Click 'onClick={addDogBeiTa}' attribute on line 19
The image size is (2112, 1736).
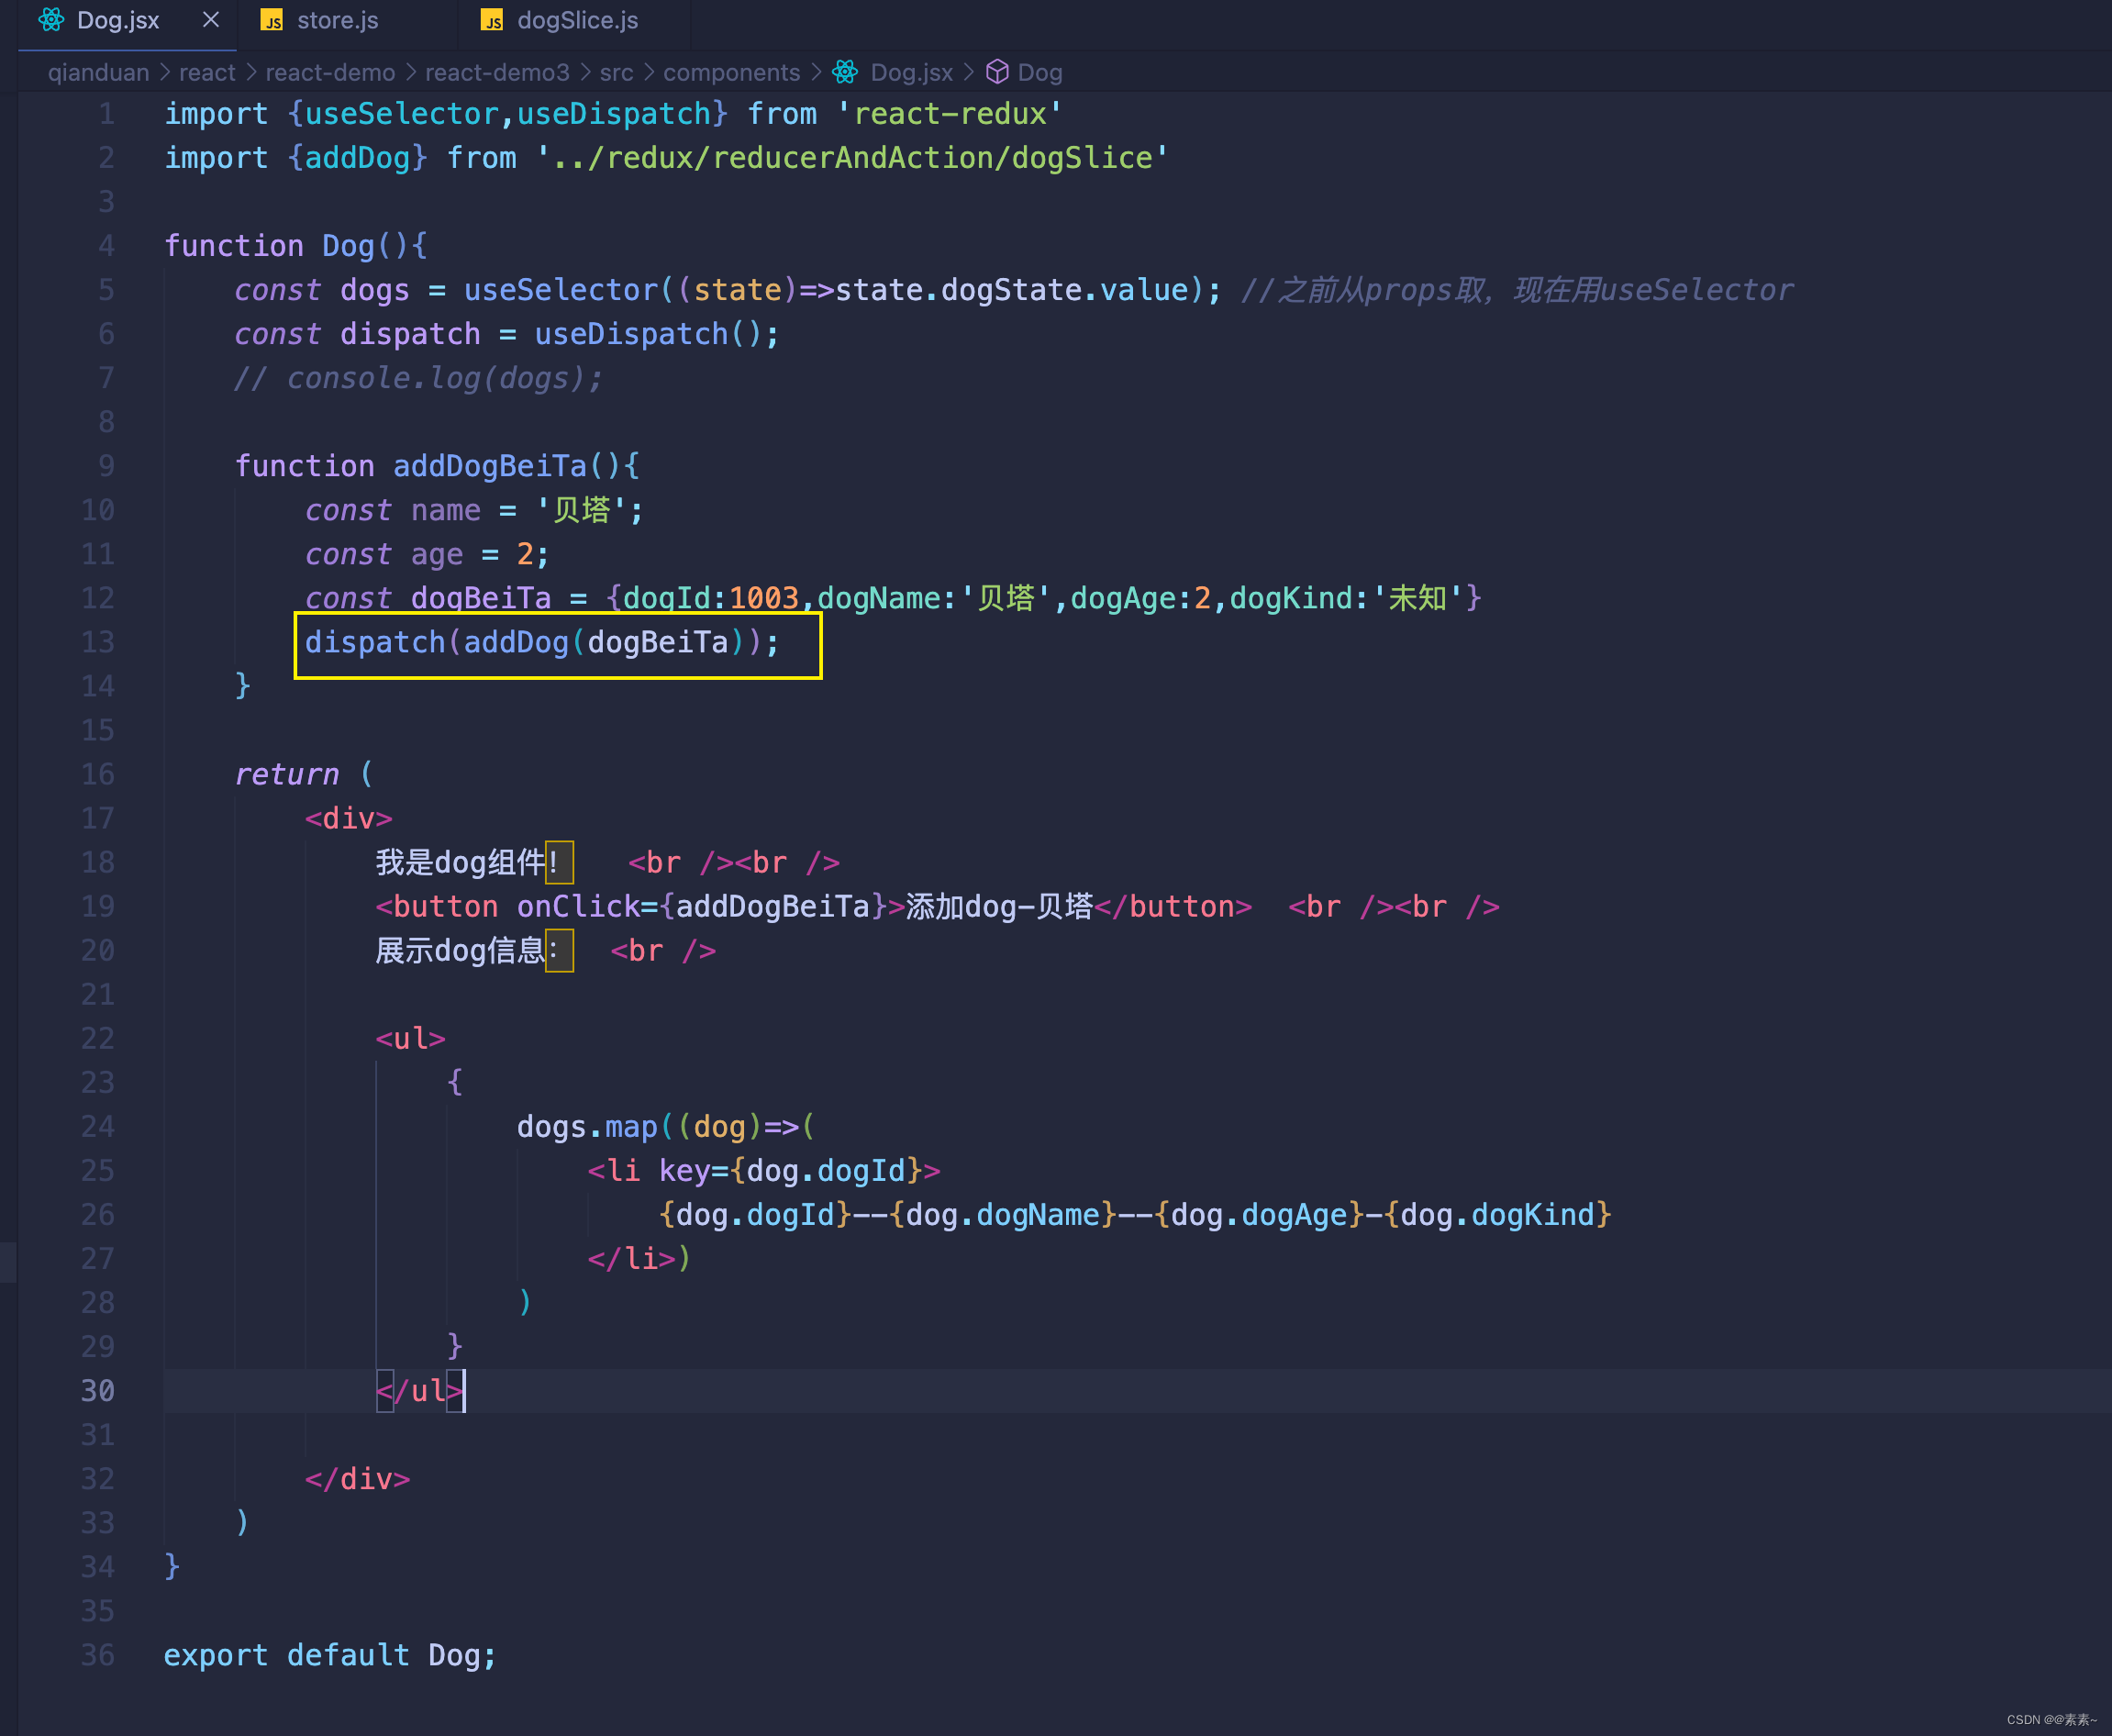701,906
